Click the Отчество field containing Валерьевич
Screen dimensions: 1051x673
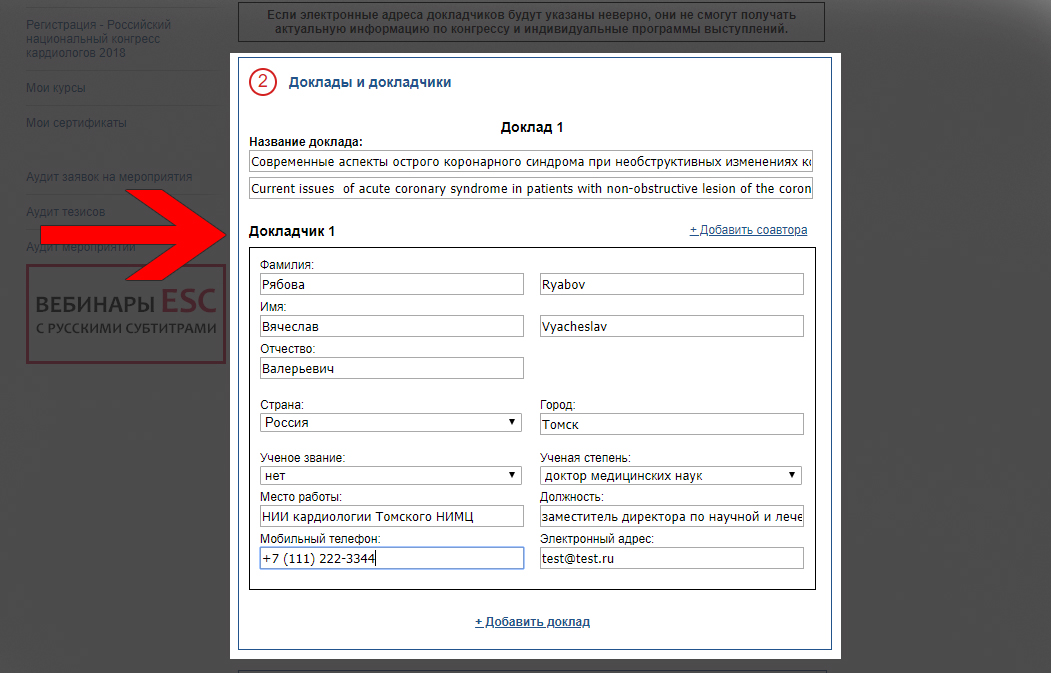click(391, 369)
